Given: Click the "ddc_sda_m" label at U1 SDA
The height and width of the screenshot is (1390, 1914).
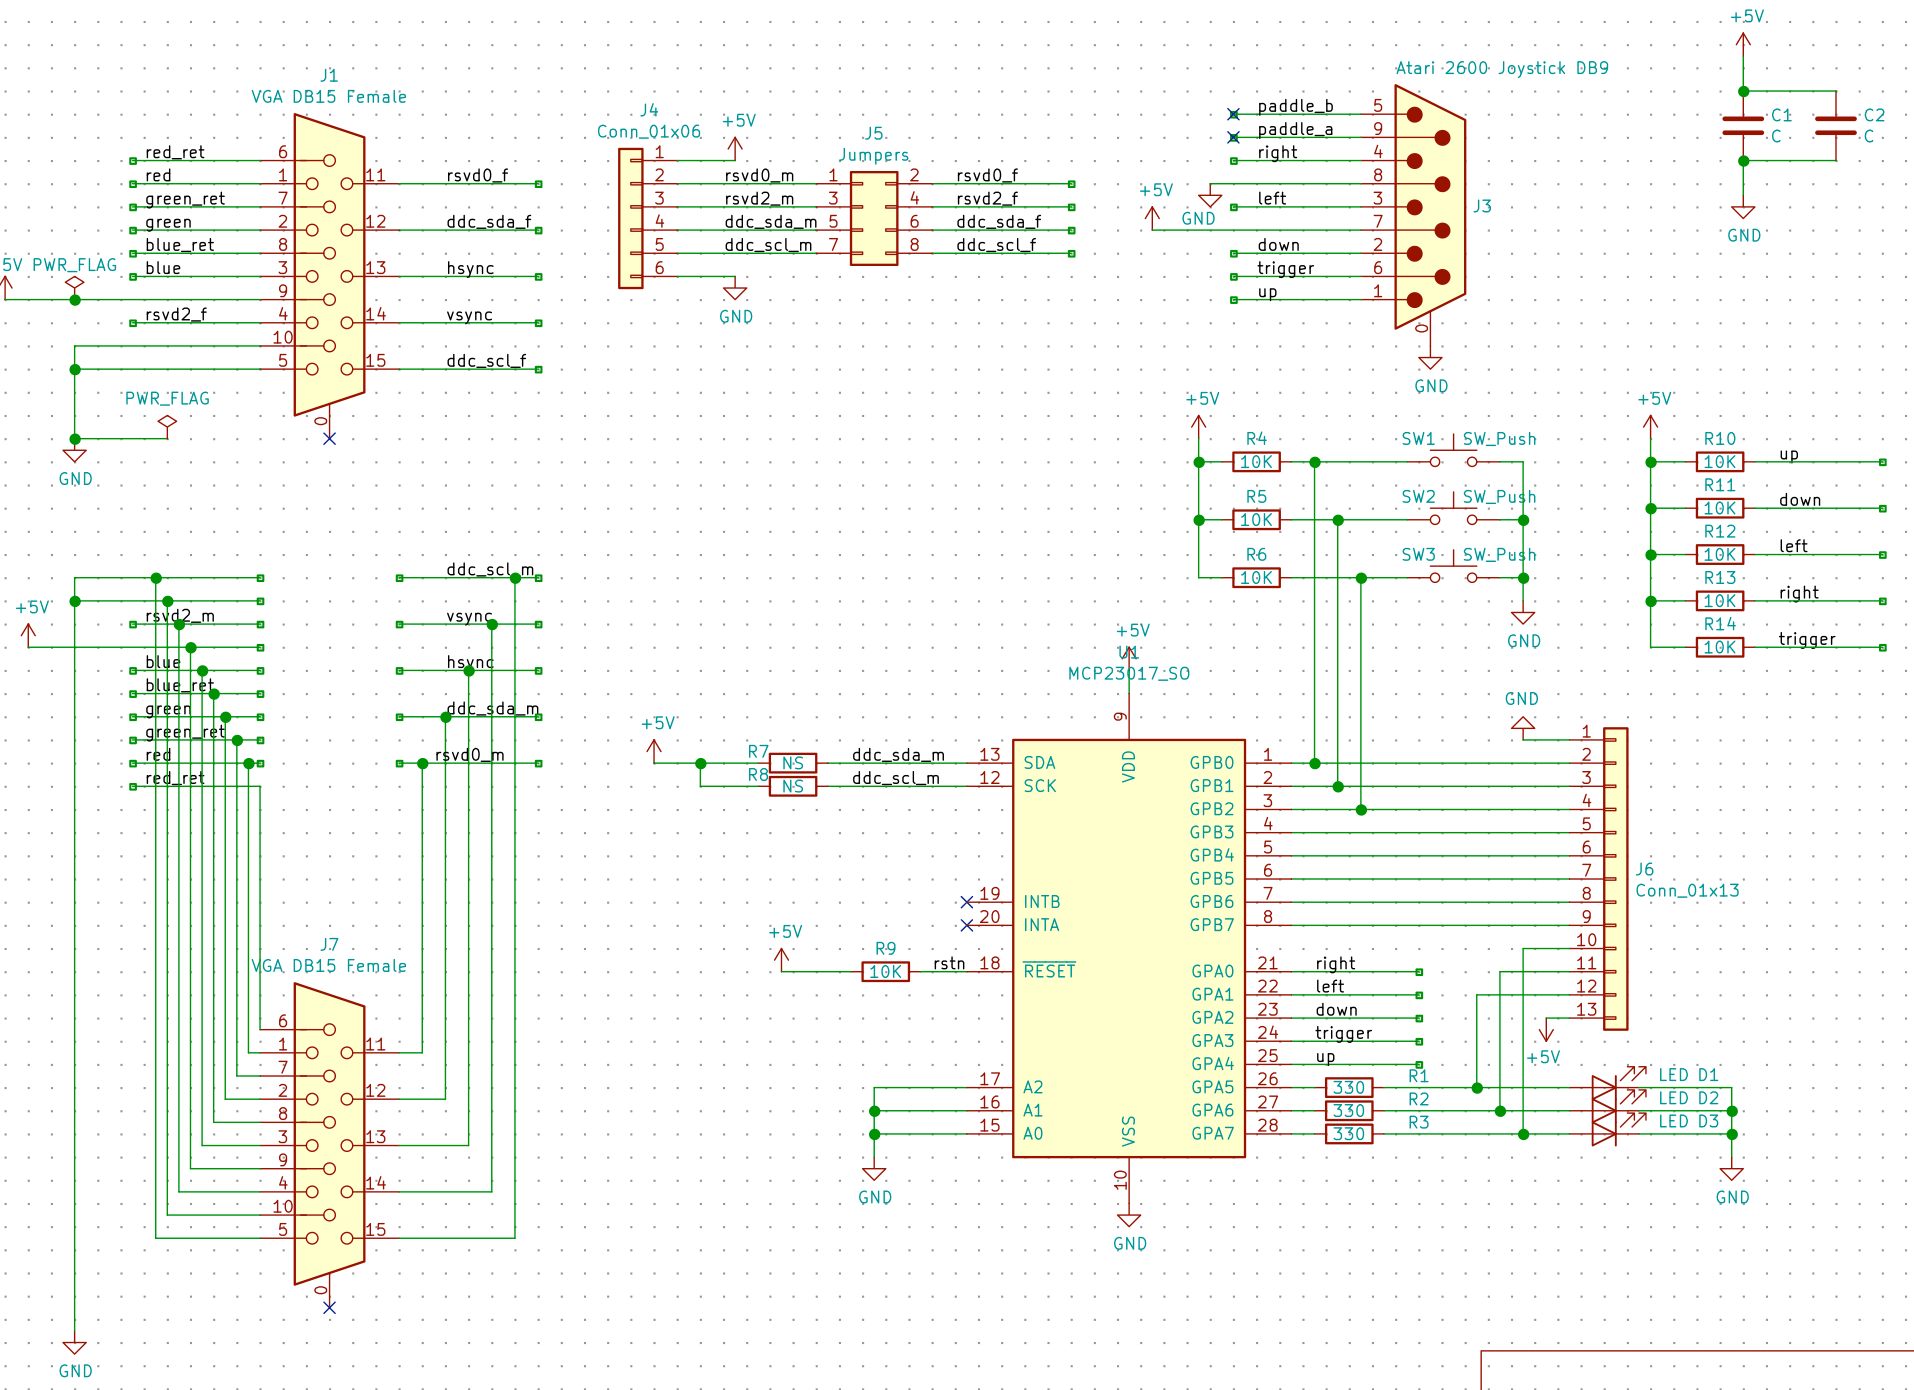Looking at the screenshot, I should tap(898, 754).
